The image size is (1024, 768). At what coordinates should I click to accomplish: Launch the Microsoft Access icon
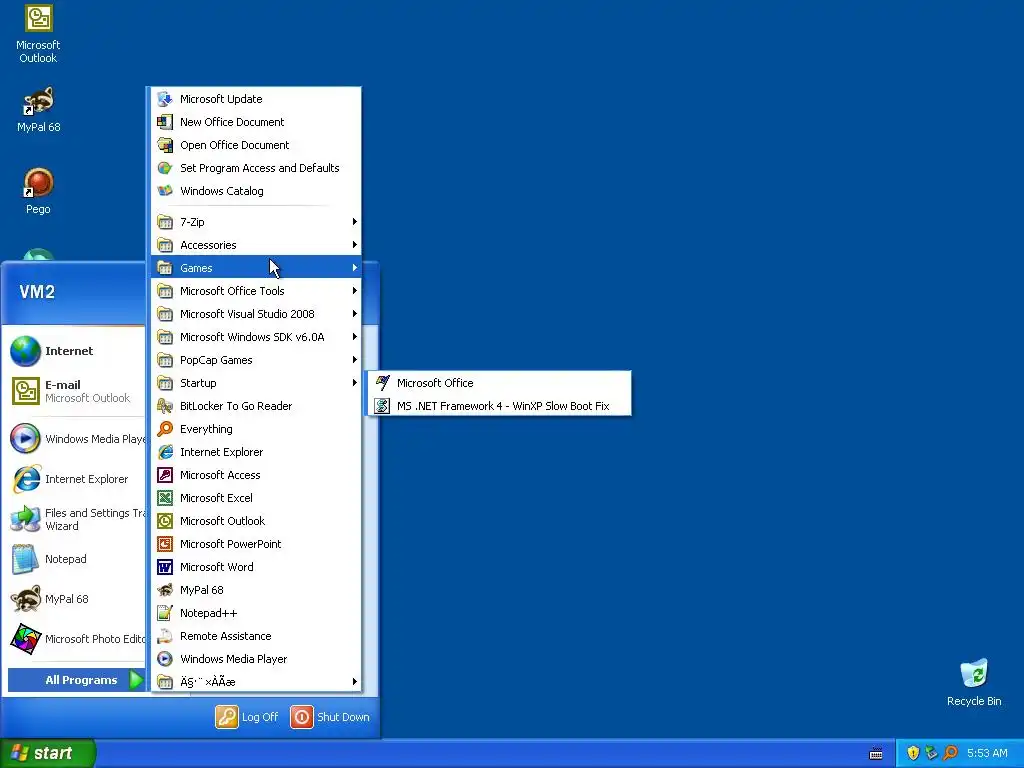coord(165,475)
